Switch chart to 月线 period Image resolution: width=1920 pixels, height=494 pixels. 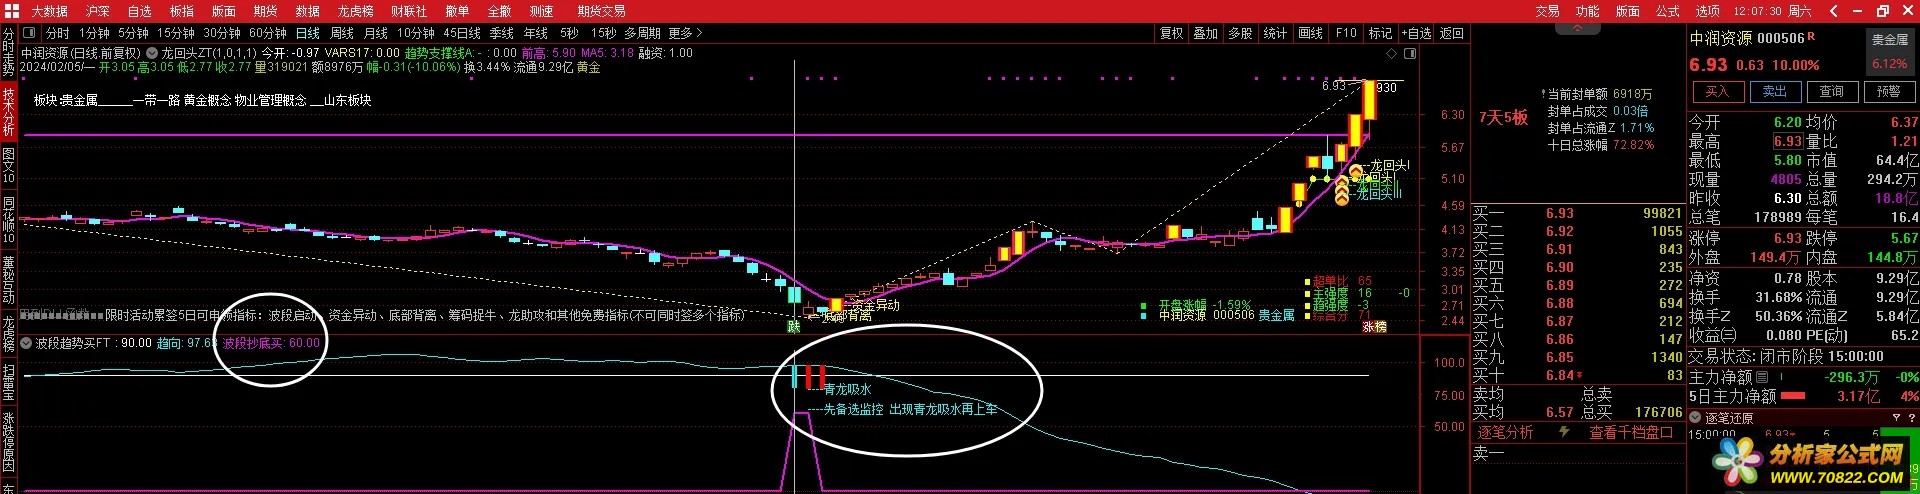click(375, 33)
